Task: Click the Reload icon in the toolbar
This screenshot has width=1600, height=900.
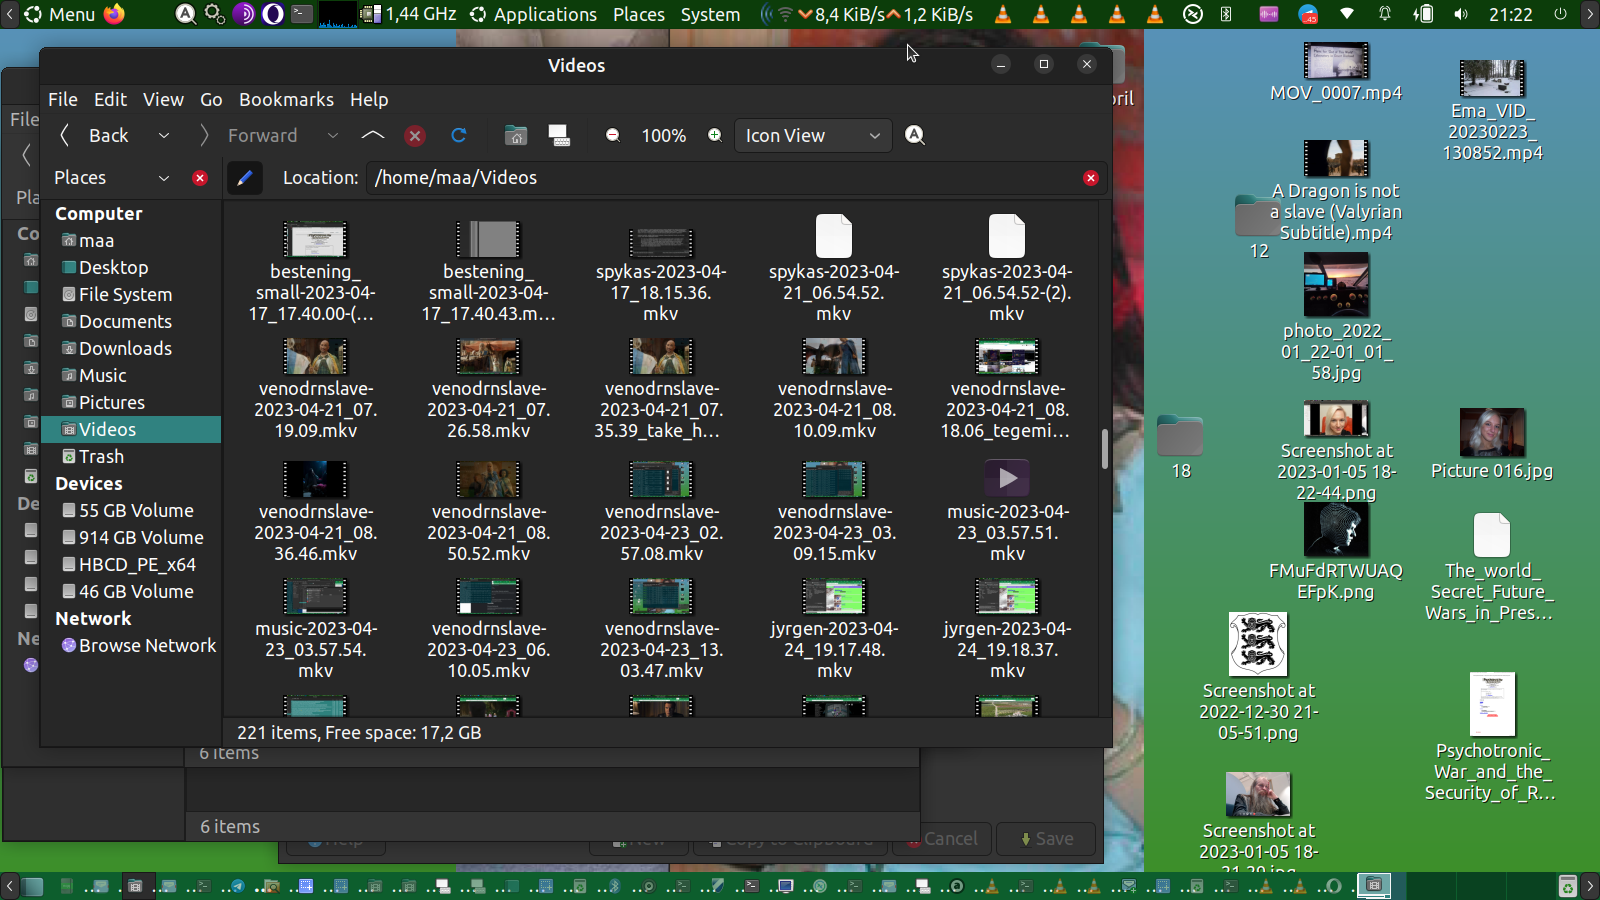Action: [459, 136]
